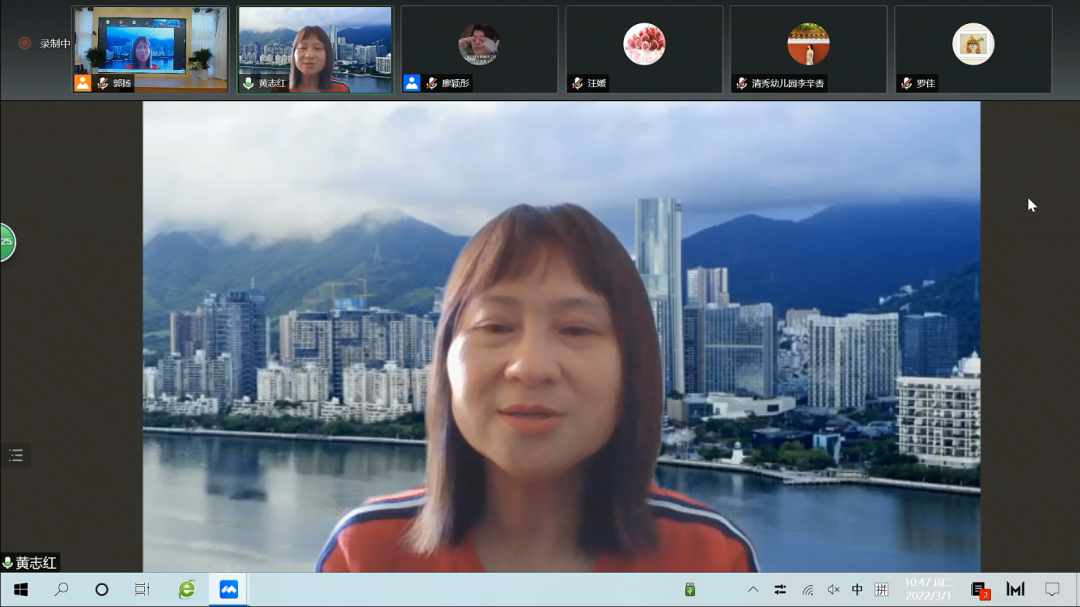Click the Cortana circle icon
Image resolution: width=1080 pixels, height=607 pixels.
[101, 589]
